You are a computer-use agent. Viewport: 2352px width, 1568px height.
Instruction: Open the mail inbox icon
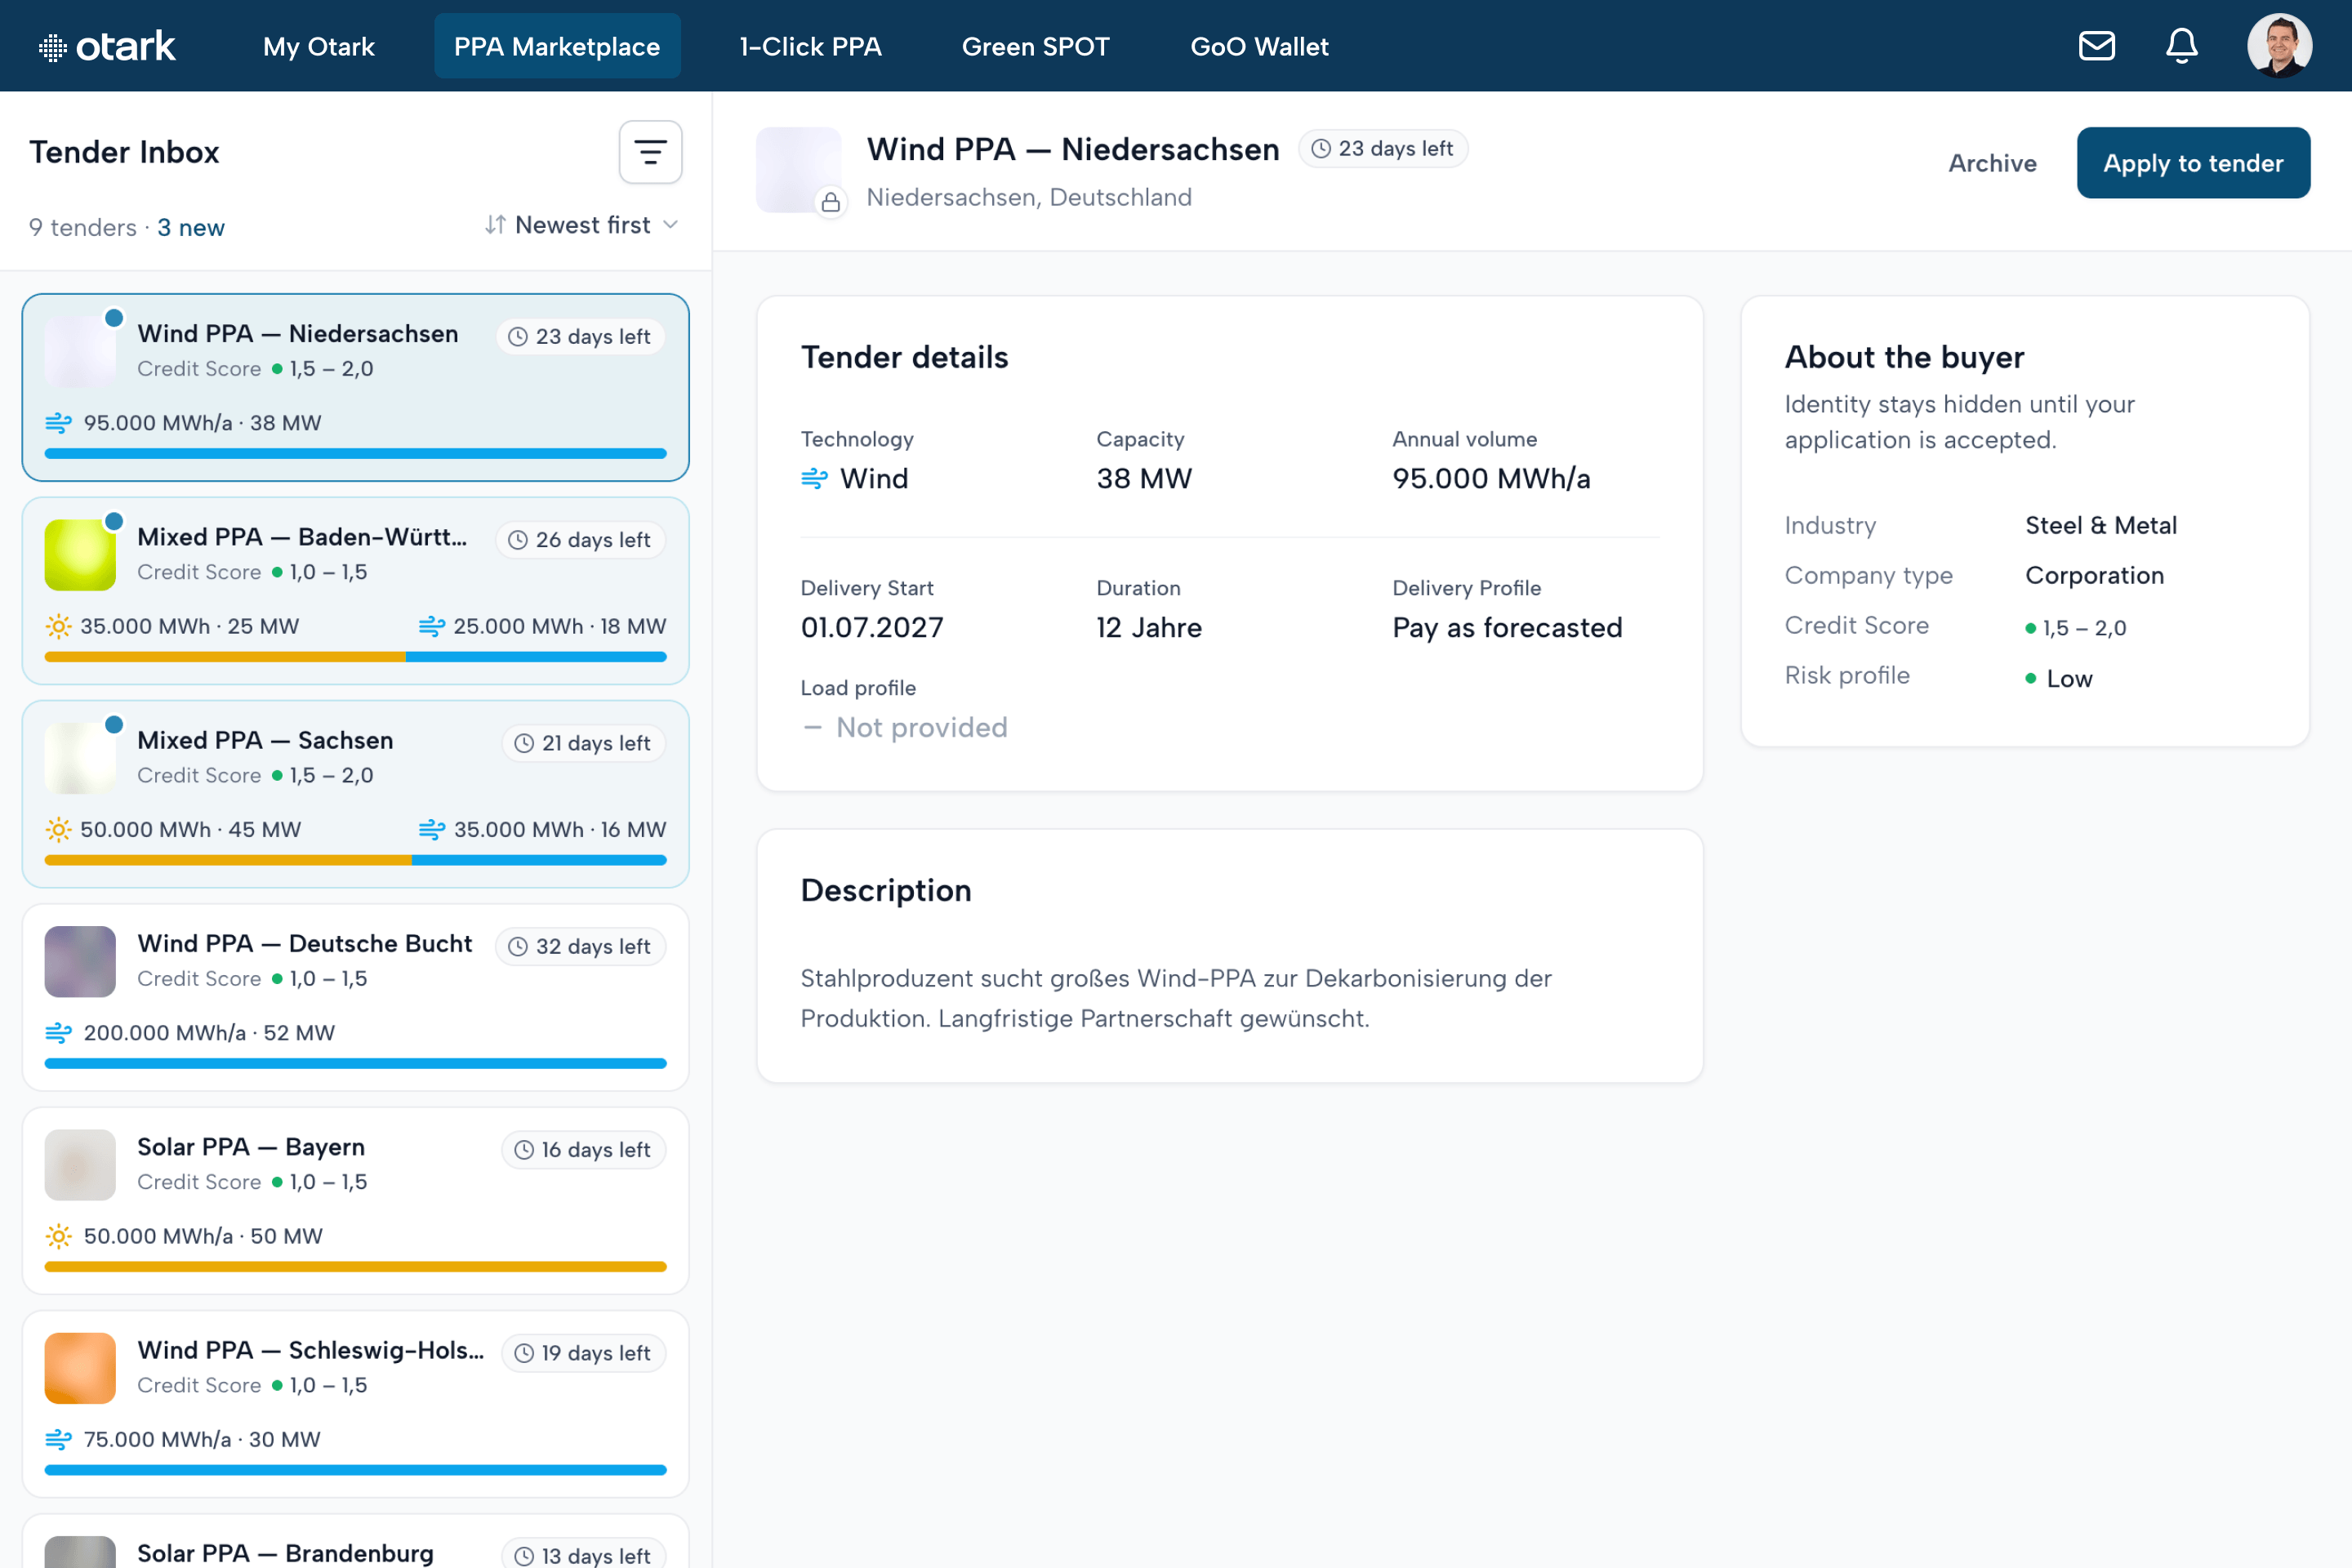point(2096,46)
